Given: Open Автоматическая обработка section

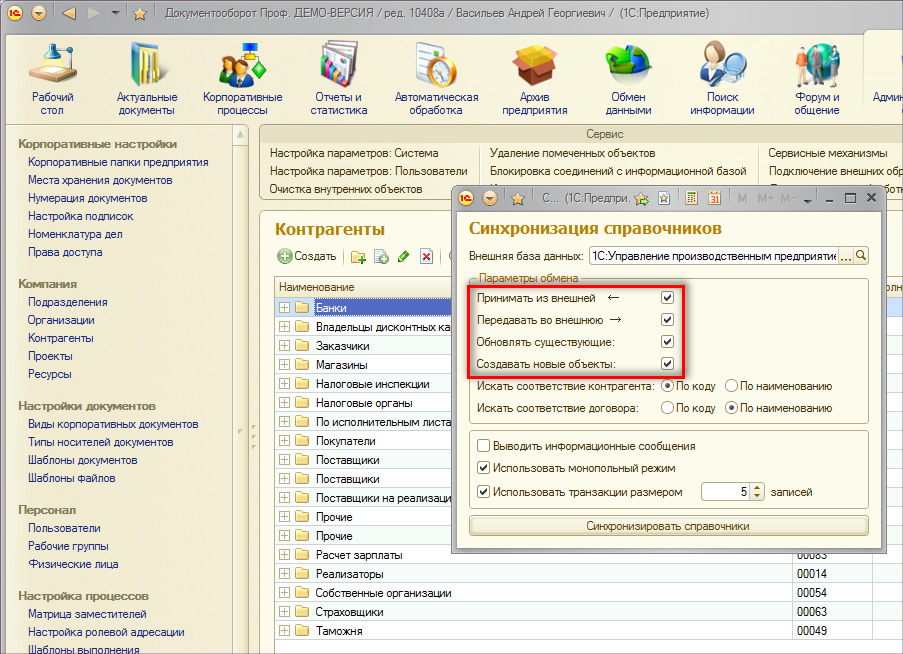Looking at the screenshot, I should 437,79.
